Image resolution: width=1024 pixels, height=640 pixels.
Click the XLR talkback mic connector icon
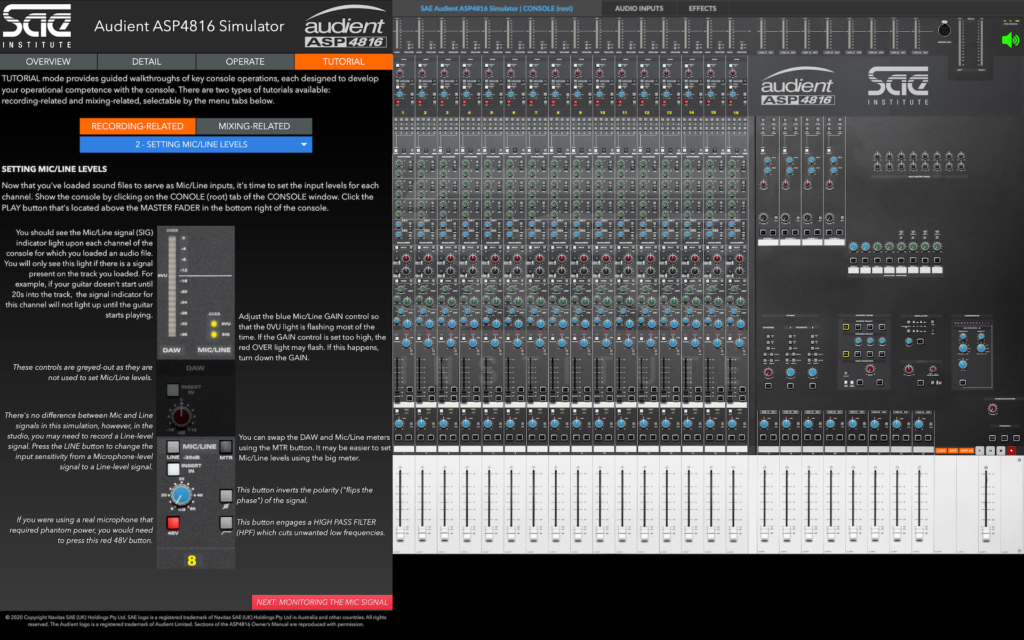(942, 30)
